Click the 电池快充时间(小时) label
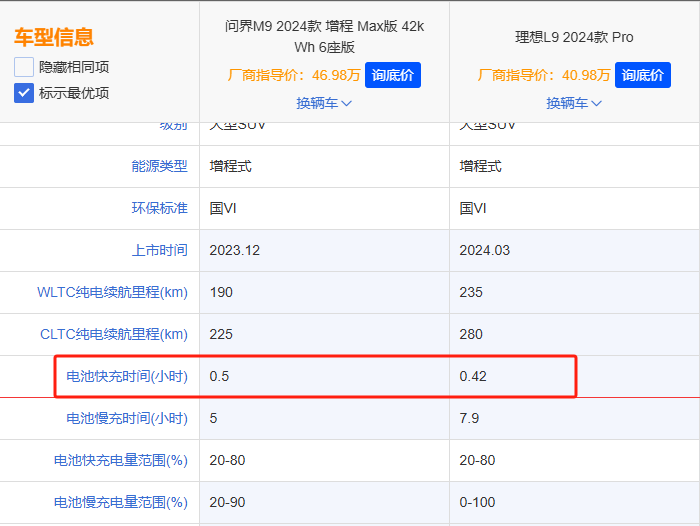 pyautogui.click(x=126, y=376)
